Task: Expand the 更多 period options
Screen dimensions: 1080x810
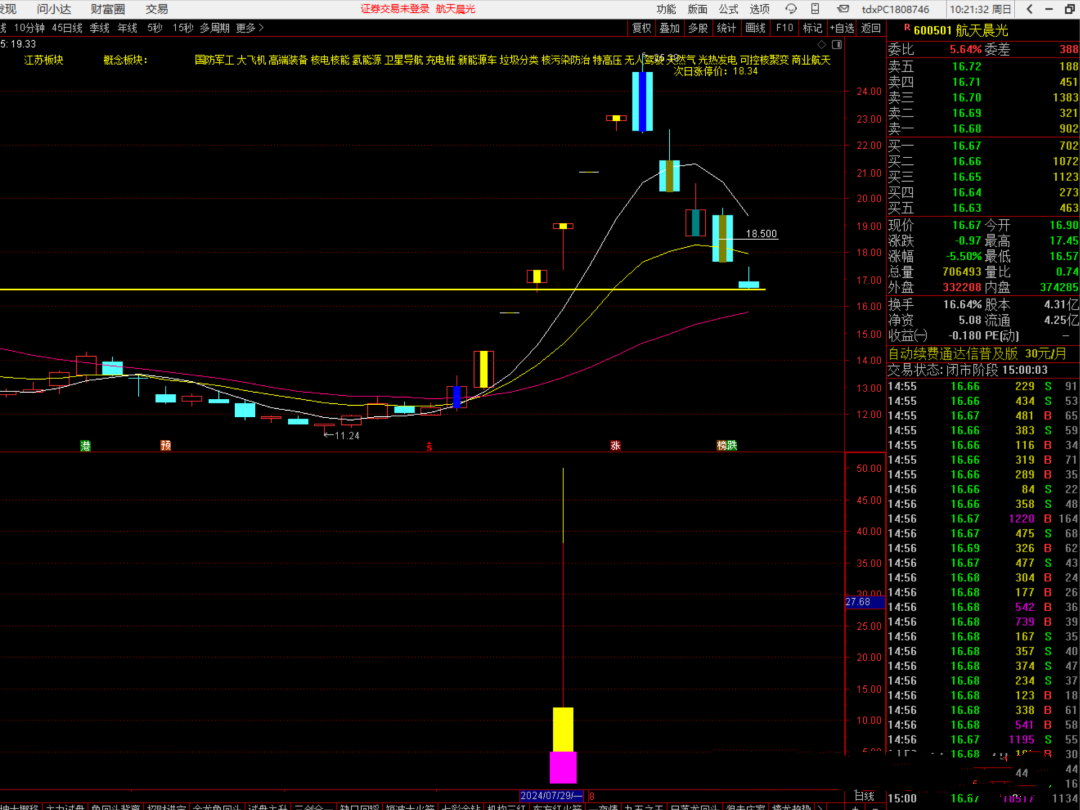Action: [247, 28]
